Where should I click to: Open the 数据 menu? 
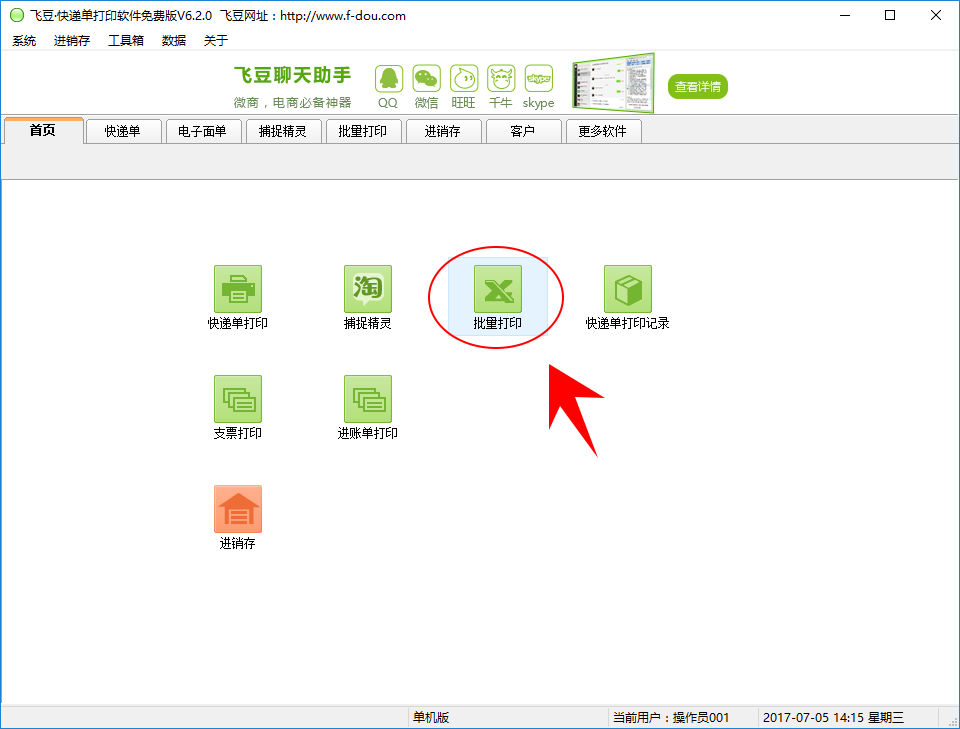(174, 40)
